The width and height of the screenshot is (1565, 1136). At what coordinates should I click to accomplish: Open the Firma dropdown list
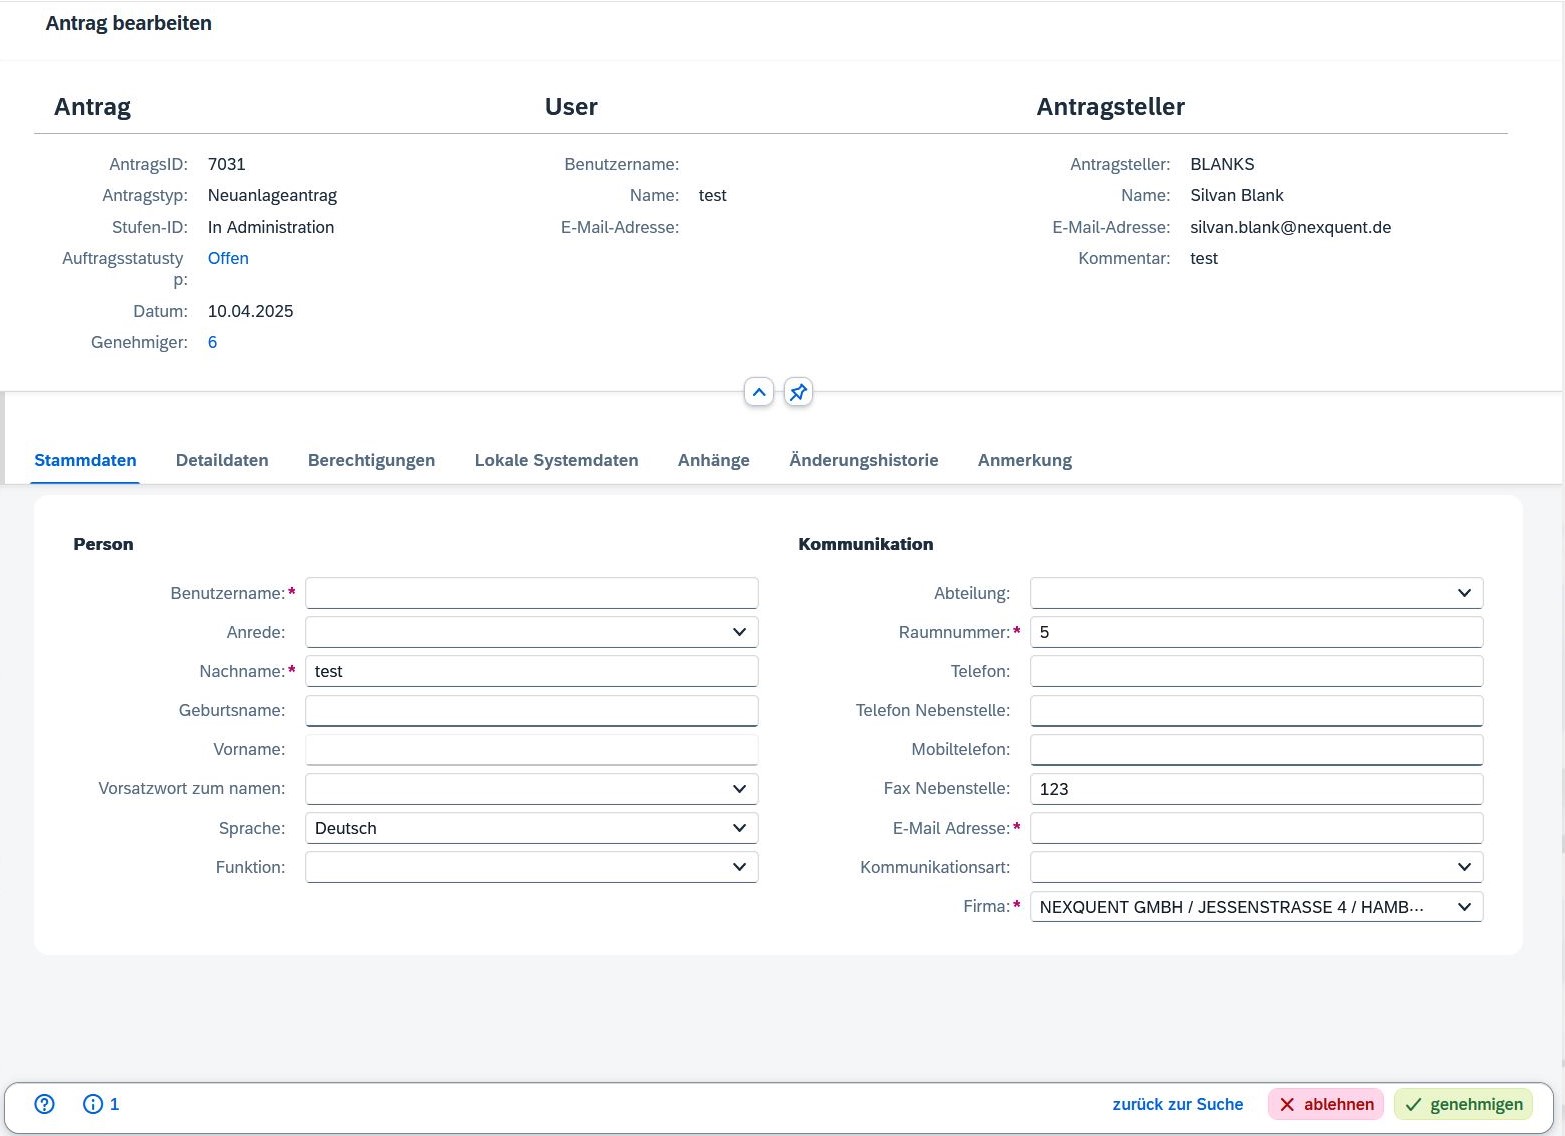(x=1464, y=907)
